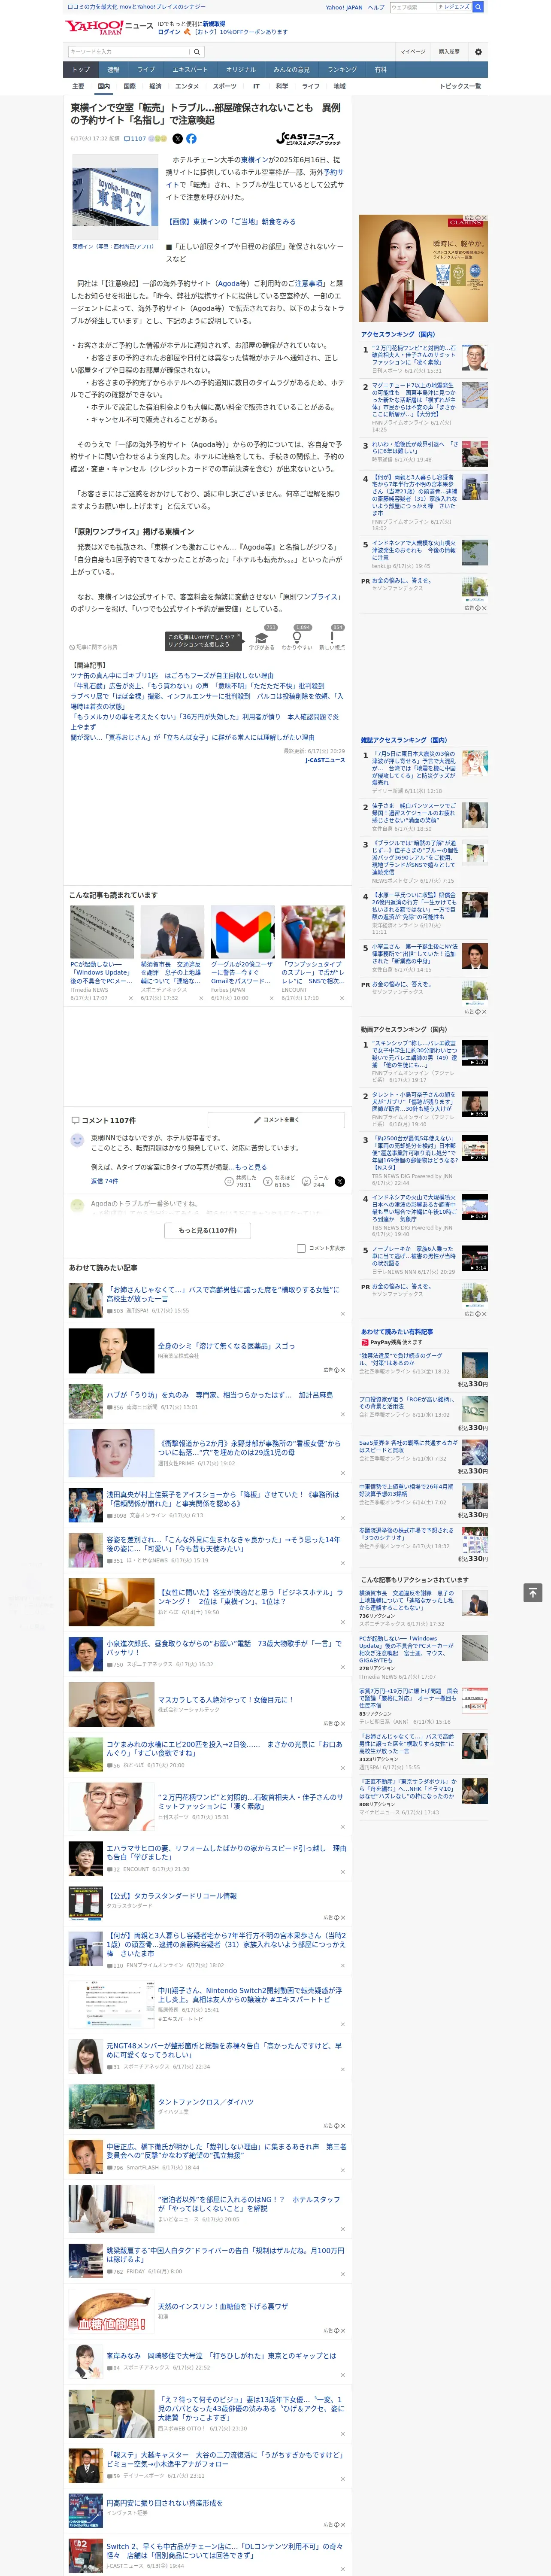Share article on Facebook icon
The height and width of the screenshot is (2576, 551).
191,139
